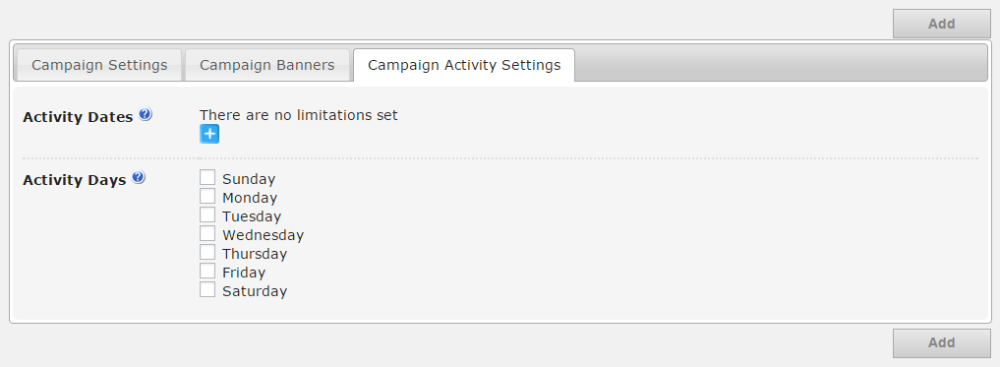1000x367 pixels.
Task: Open the Activity Dates help icon
Action: click(x=145, y=115)
